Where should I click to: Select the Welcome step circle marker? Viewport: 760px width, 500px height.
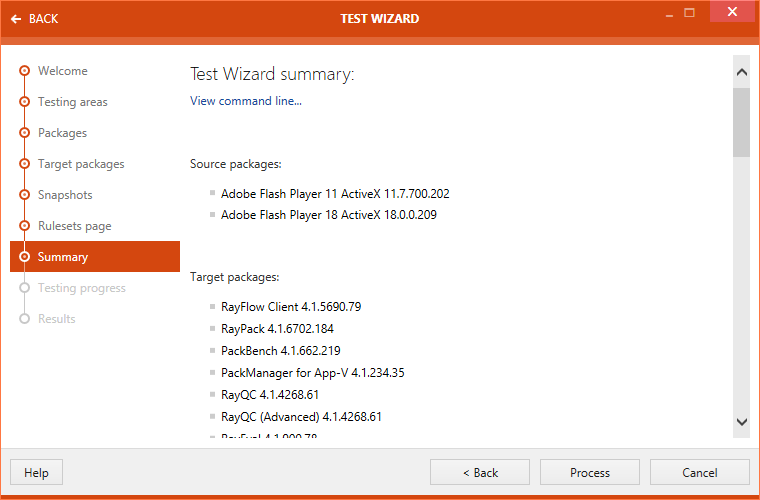pyautogui.click(x=24, y=71)
